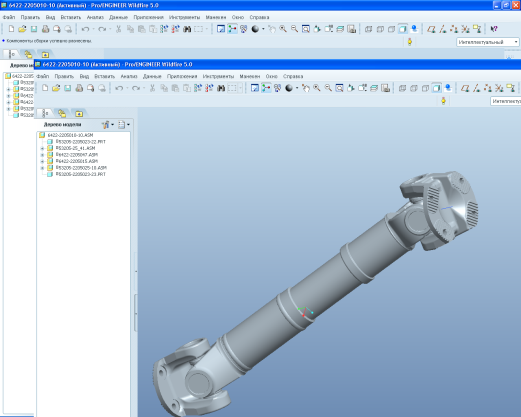Open Вид menu in front window
Screen dimensions: 521x417
(84, 76)
